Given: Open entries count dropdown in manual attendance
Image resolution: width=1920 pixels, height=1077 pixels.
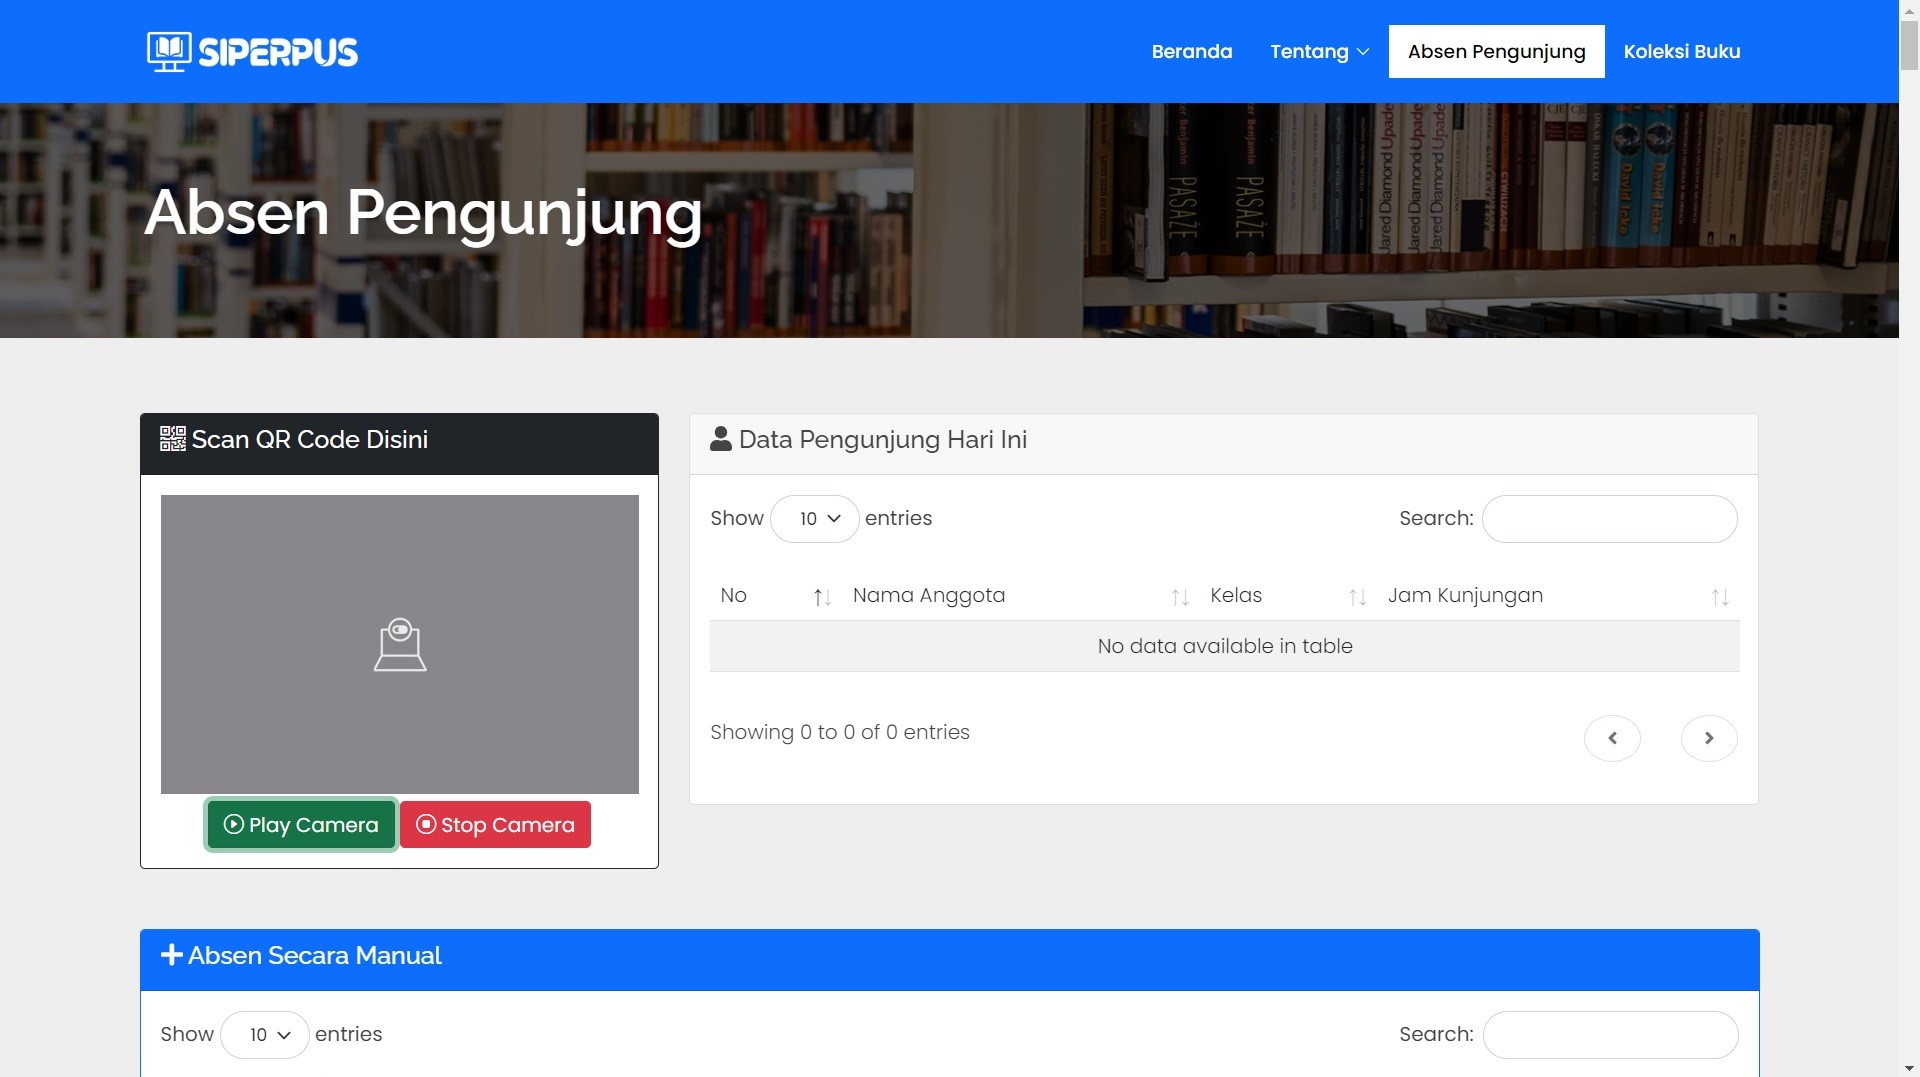Looking at the screenshot, I should [x=265, y=1035].
